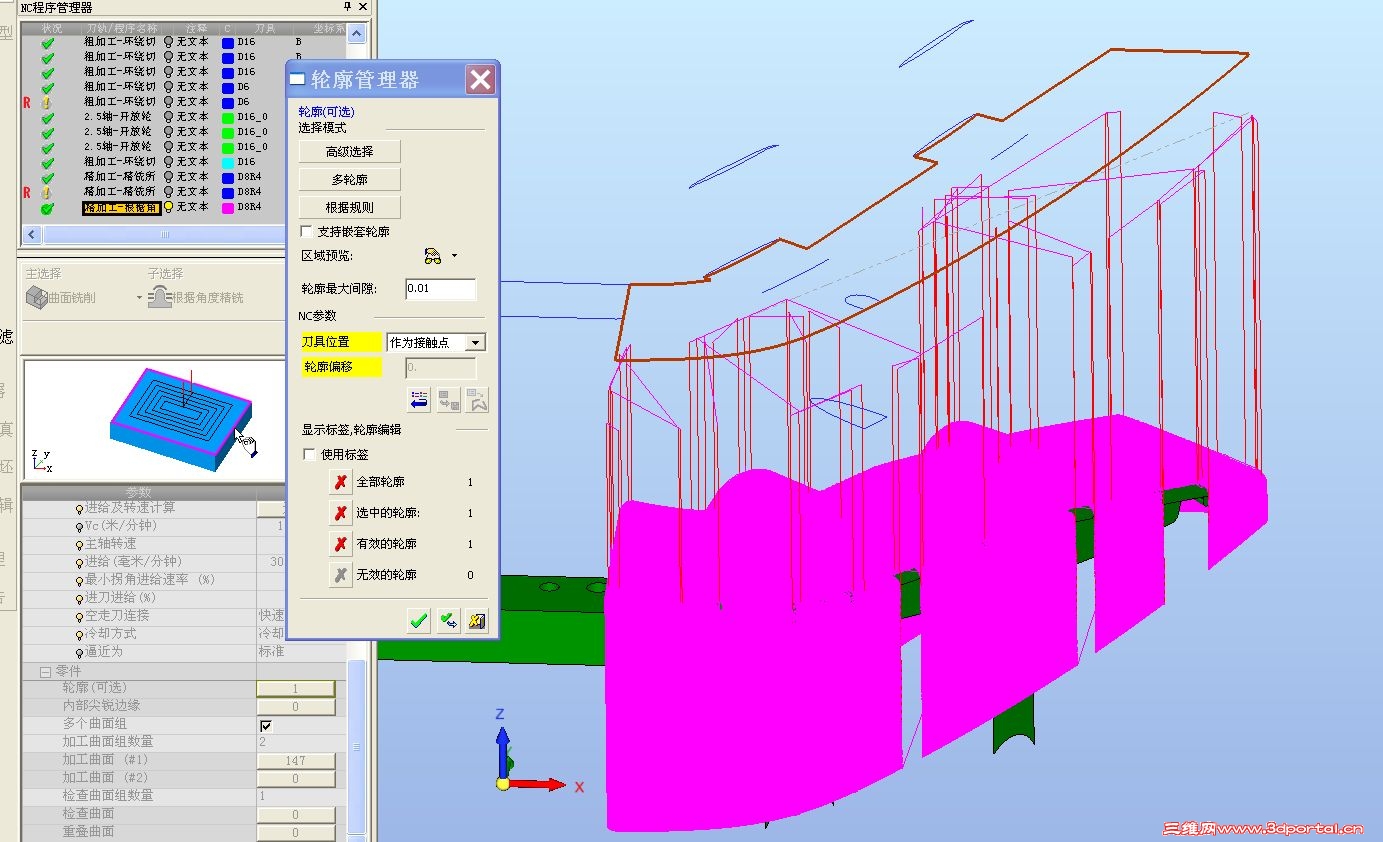Click the green check status of the magenta D8R4 row
The width and height of the screenshot is (1383, 842).
[47, 208]
